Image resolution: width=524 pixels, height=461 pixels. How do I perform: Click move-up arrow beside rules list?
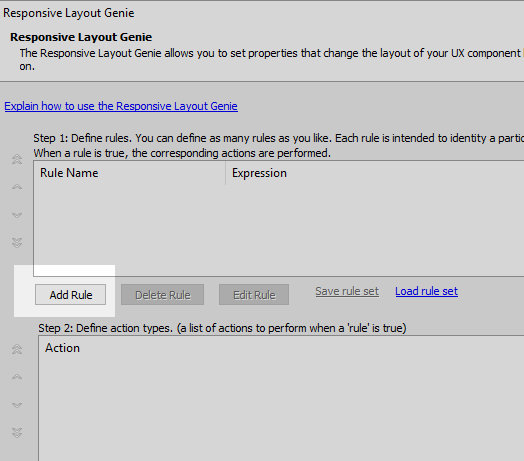17,187
